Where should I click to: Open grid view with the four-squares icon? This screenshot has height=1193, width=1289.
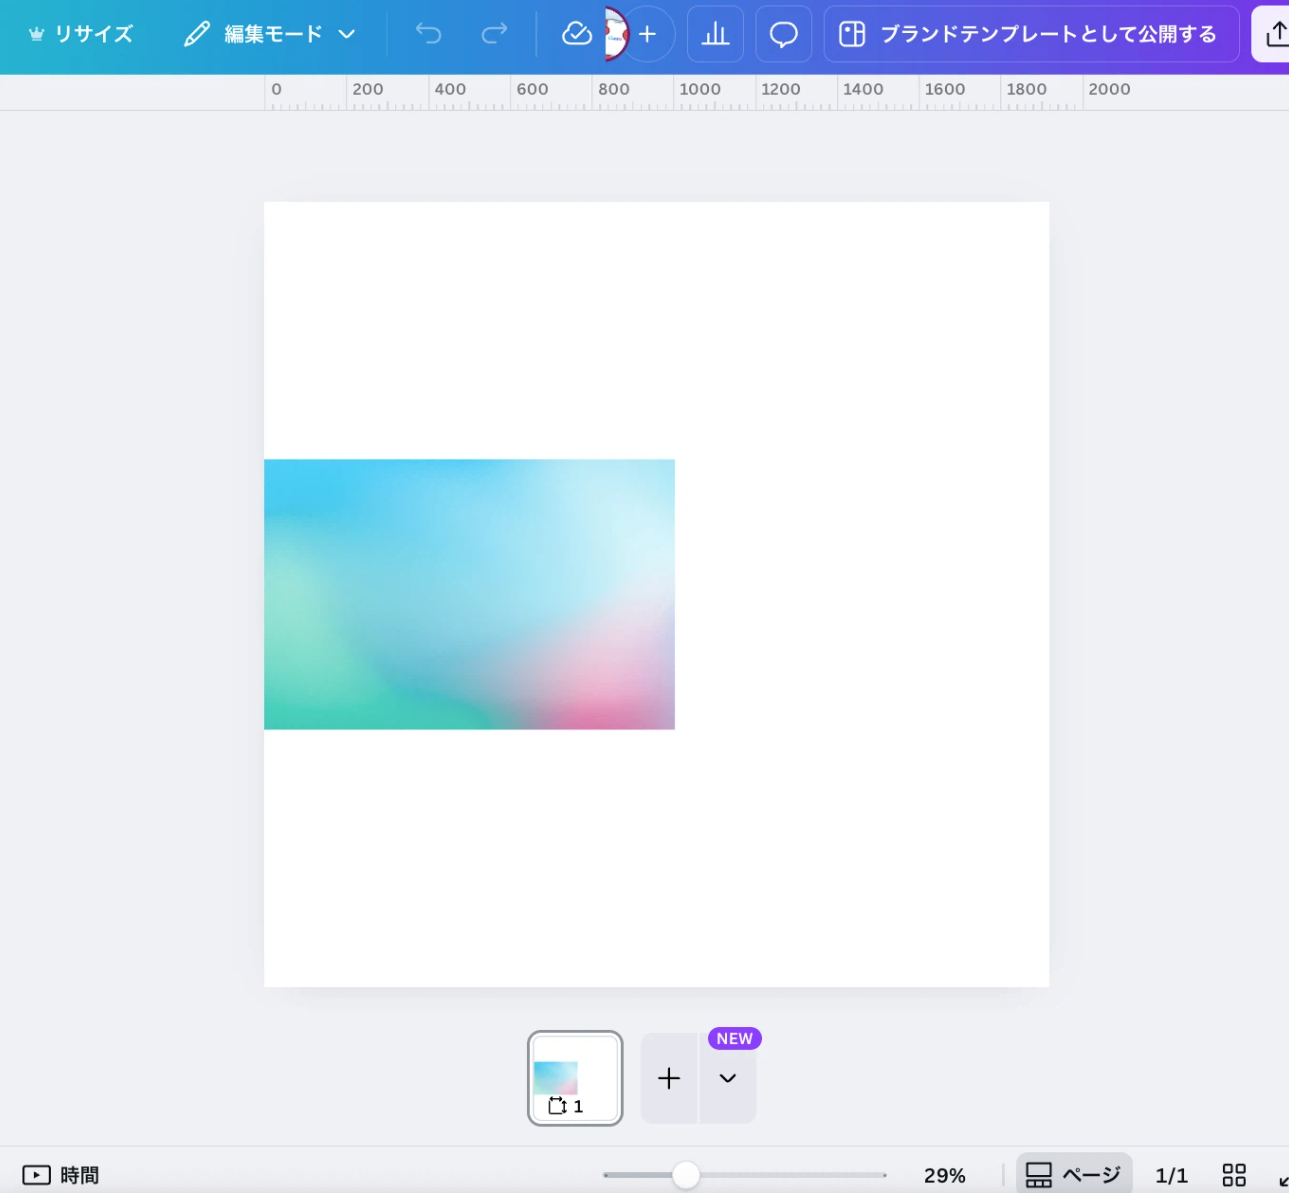tap(1234, 1174)
